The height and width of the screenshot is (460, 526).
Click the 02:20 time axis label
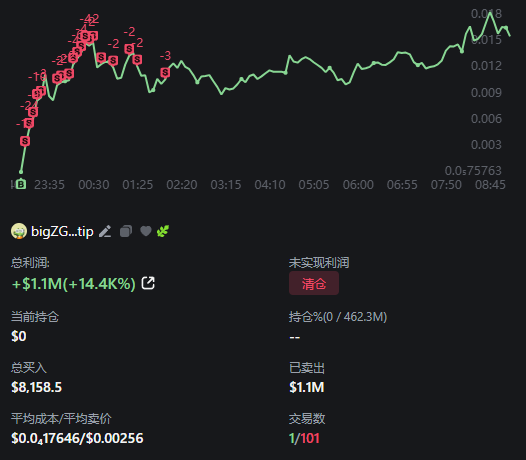click(x=182, y=185)
